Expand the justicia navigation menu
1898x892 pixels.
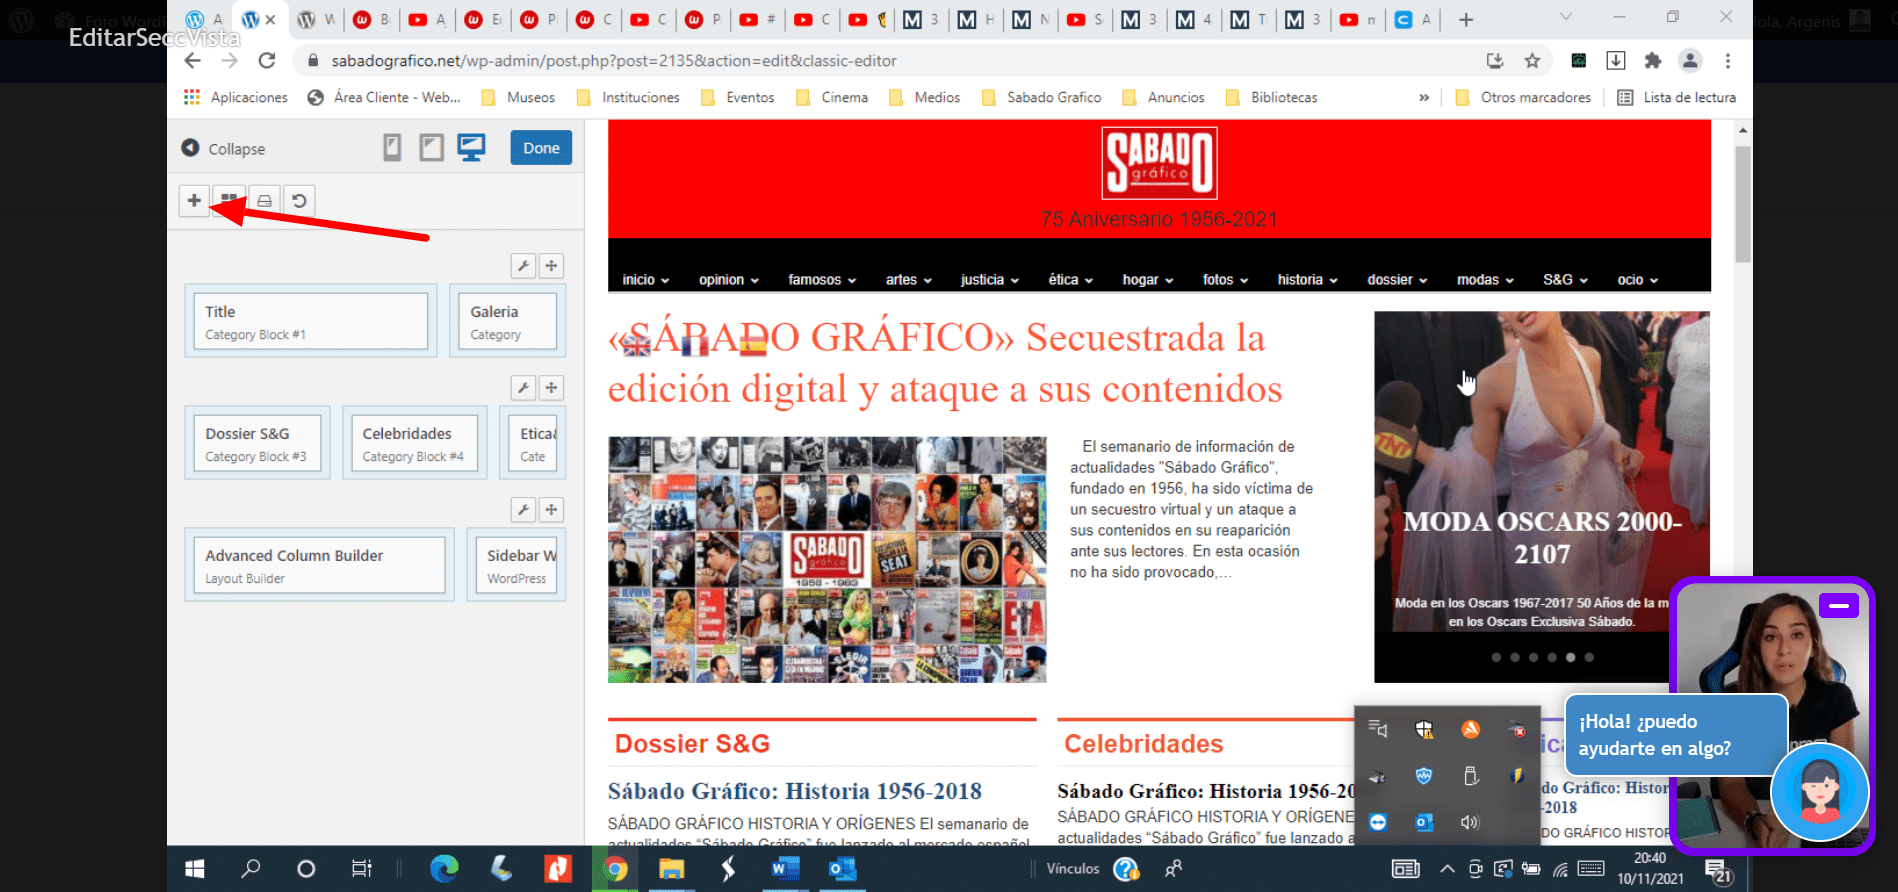pos(989,280)
